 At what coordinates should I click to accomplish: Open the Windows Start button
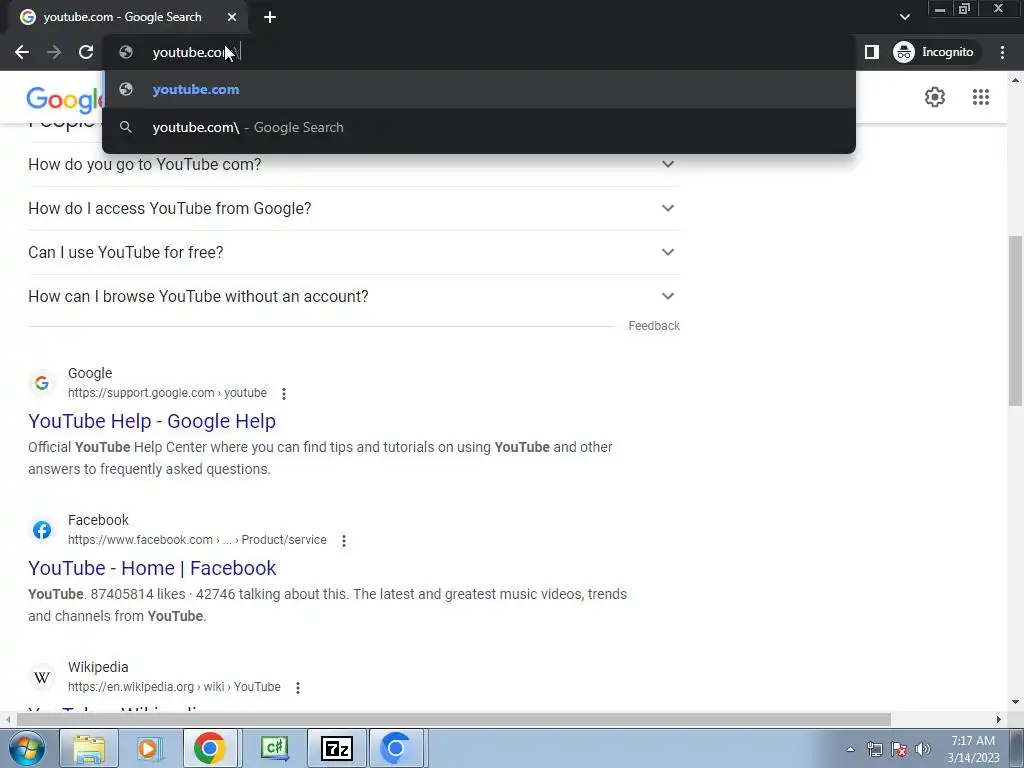pos(27,748)
